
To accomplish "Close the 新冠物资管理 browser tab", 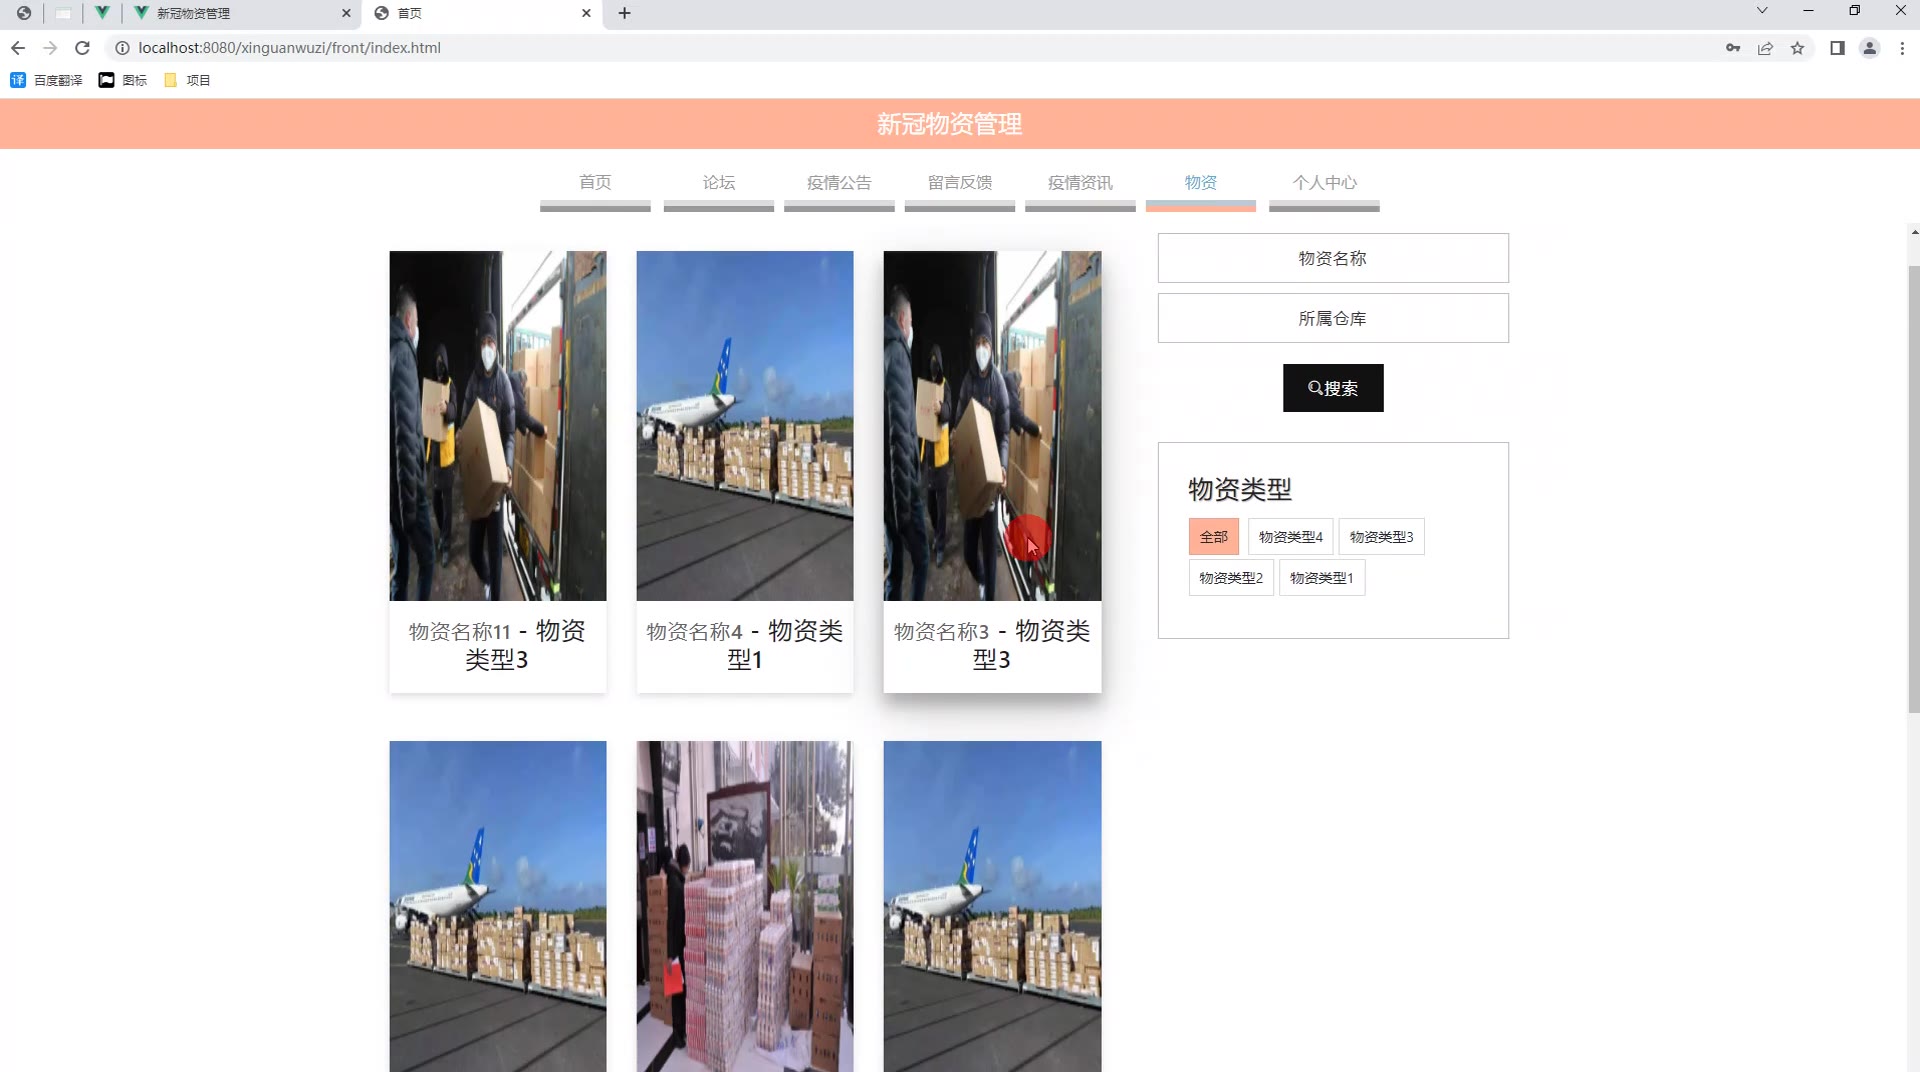I will coord(346,13).
